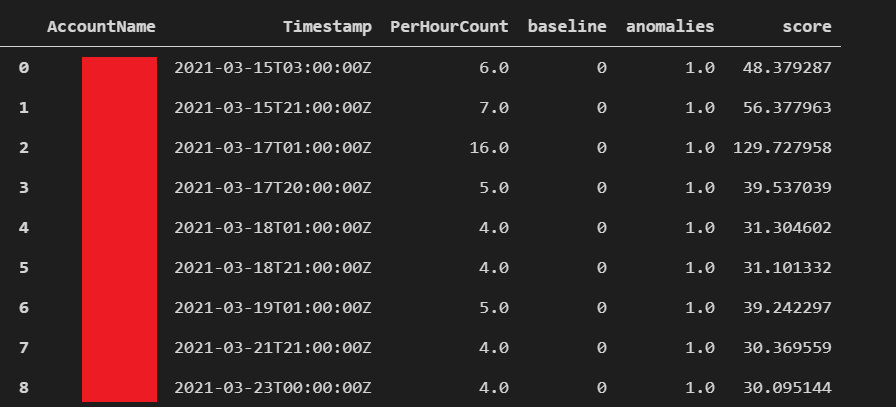Select the score value 48.379287
896x407 pixels.
point(787,68)
